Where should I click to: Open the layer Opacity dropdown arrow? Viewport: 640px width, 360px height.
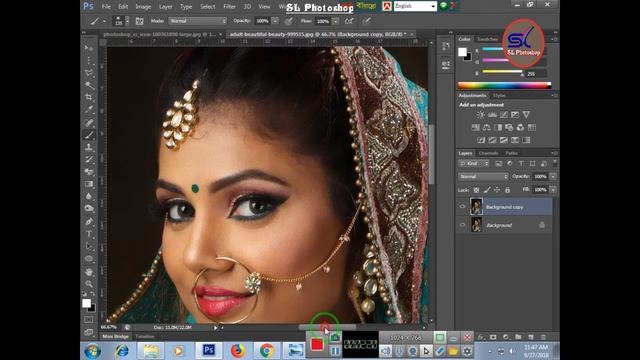tap(553, 176)
